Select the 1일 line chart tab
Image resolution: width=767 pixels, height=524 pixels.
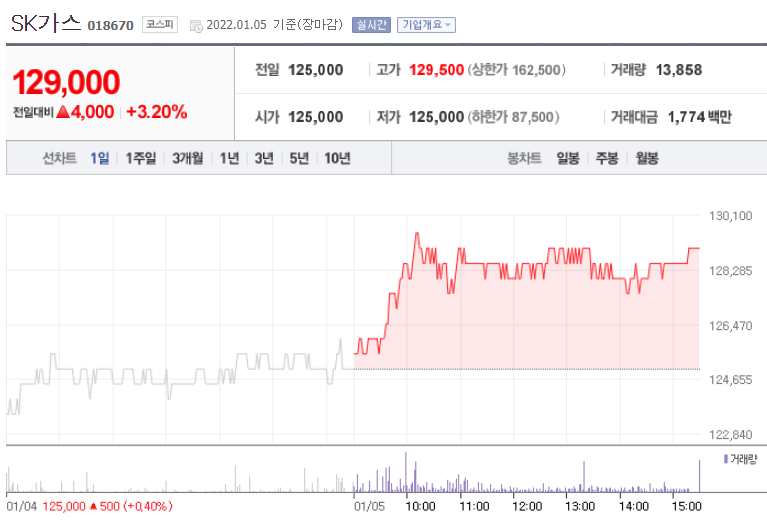[100, 158]
